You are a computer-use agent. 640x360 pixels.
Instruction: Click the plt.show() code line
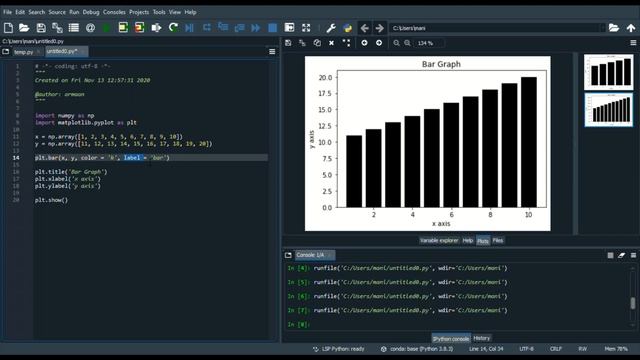click(x=51, y=200)
